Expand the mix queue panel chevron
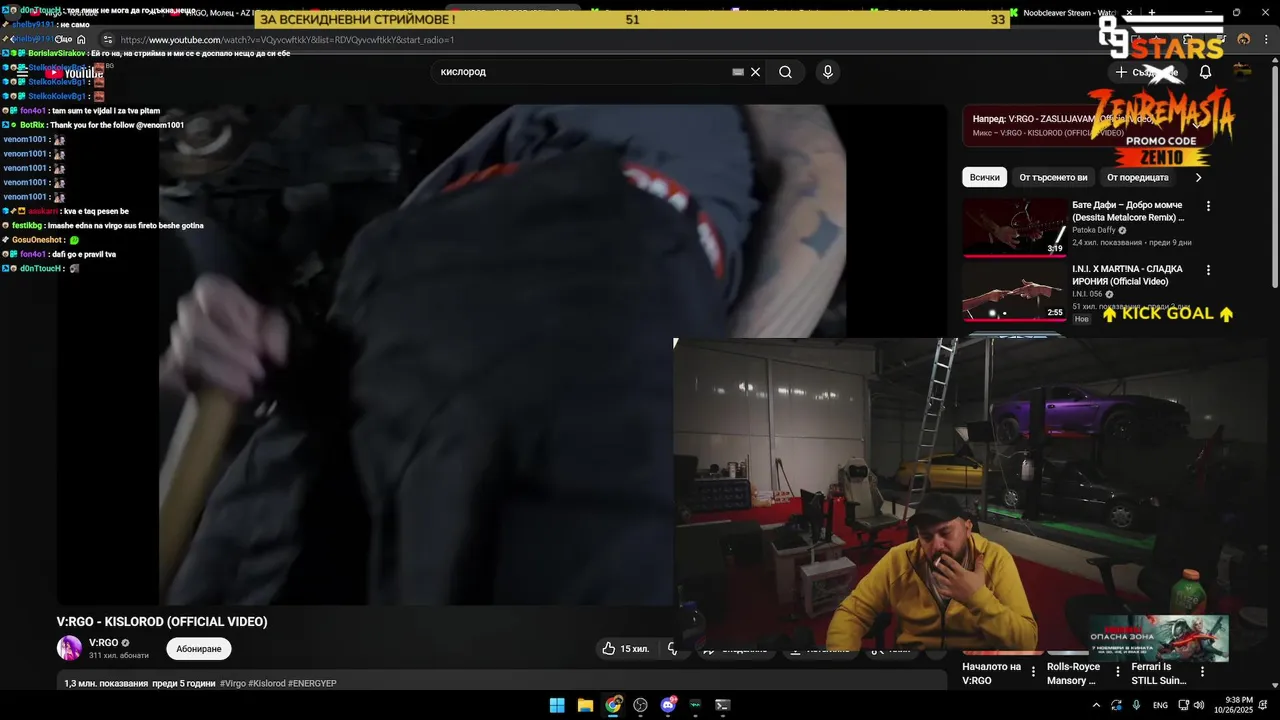 pyautogui.click(x=1199, y=125)
